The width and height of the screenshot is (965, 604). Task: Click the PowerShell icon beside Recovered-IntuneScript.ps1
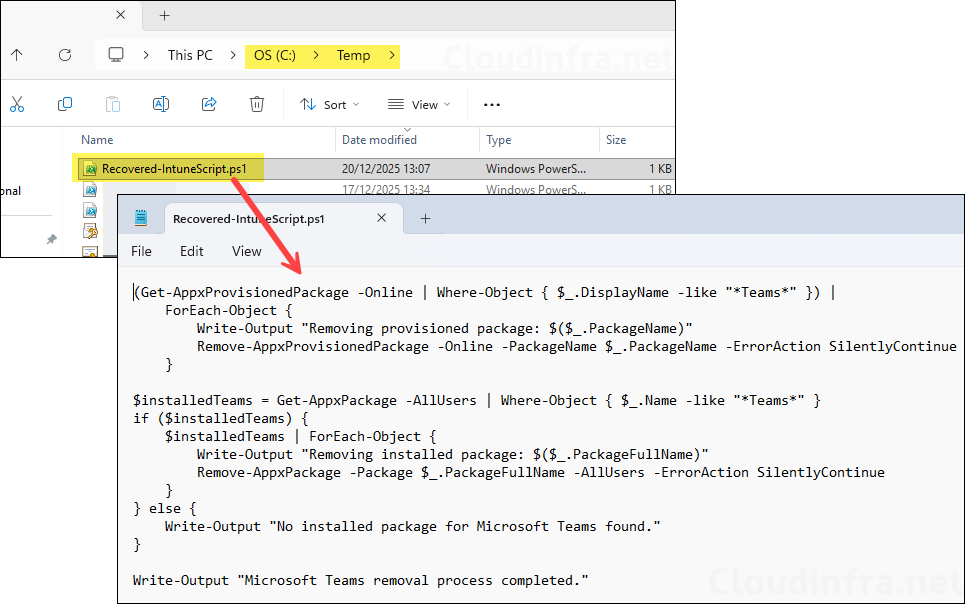pos(94,168)
